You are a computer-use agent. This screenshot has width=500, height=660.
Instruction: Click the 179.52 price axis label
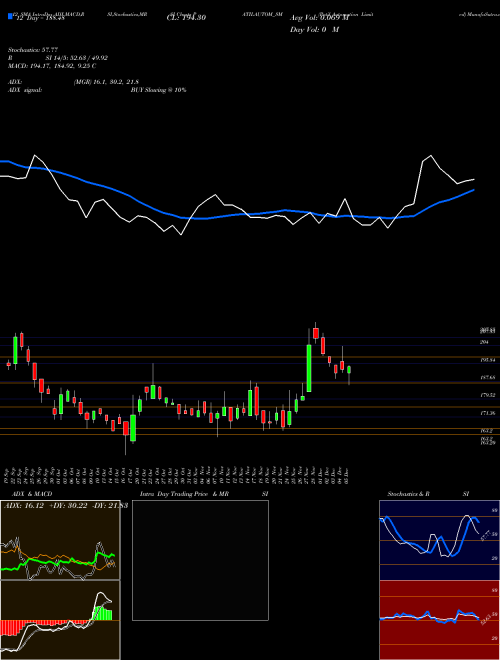click(487, 395)
